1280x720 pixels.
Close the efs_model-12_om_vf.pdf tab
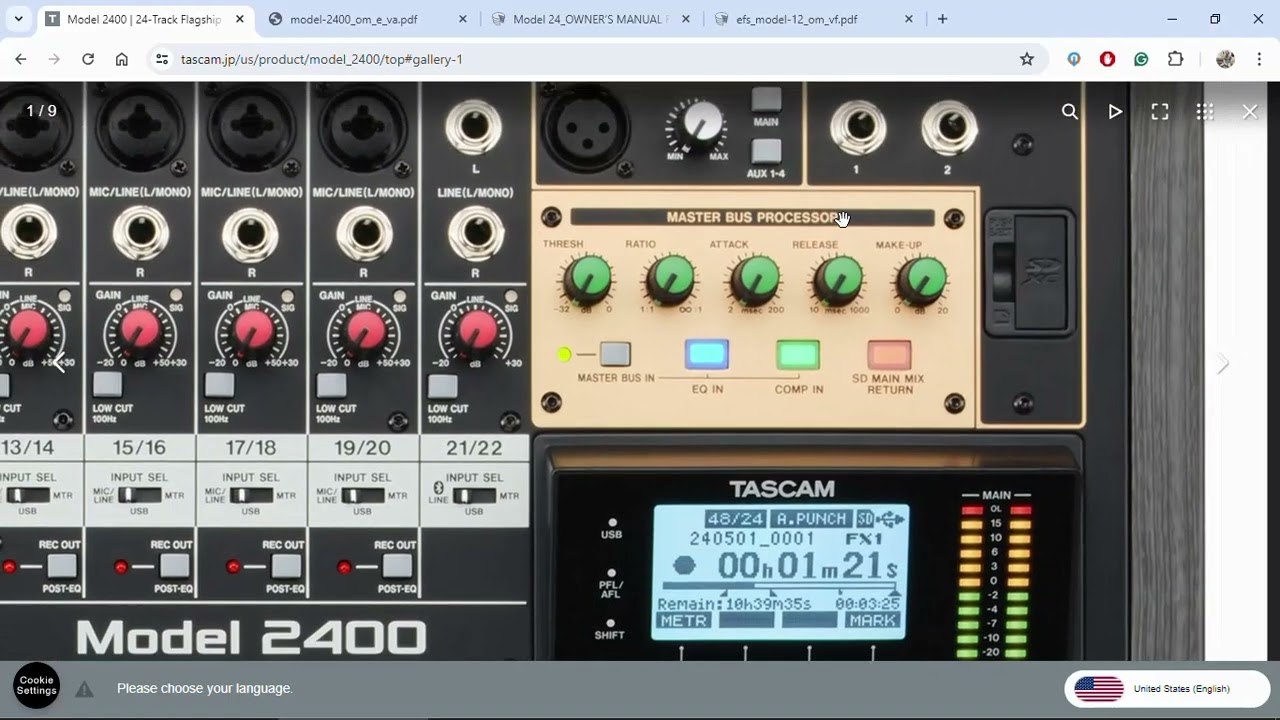(908, 19)
